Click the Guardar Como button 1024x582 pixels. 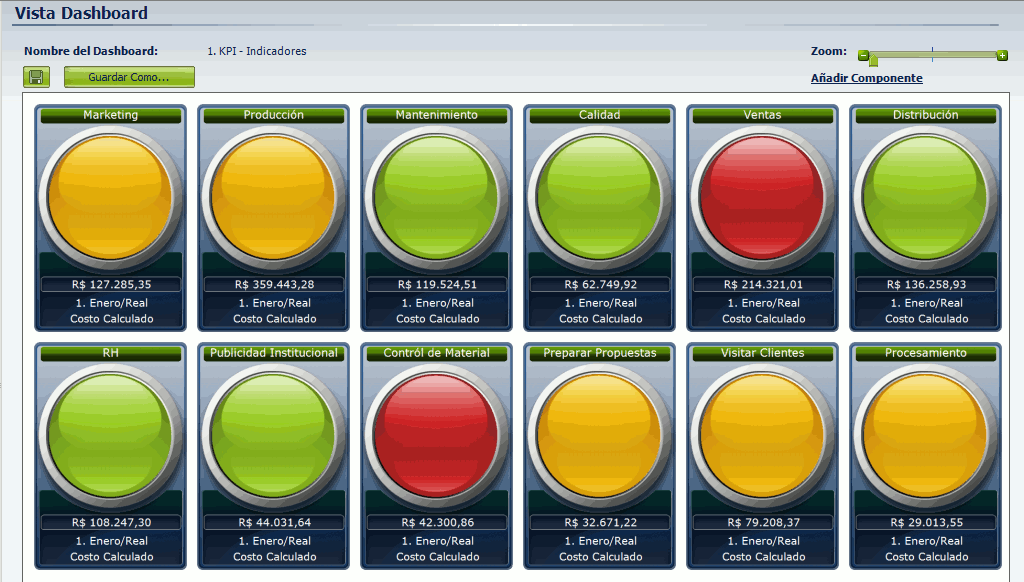pos(129,77)
